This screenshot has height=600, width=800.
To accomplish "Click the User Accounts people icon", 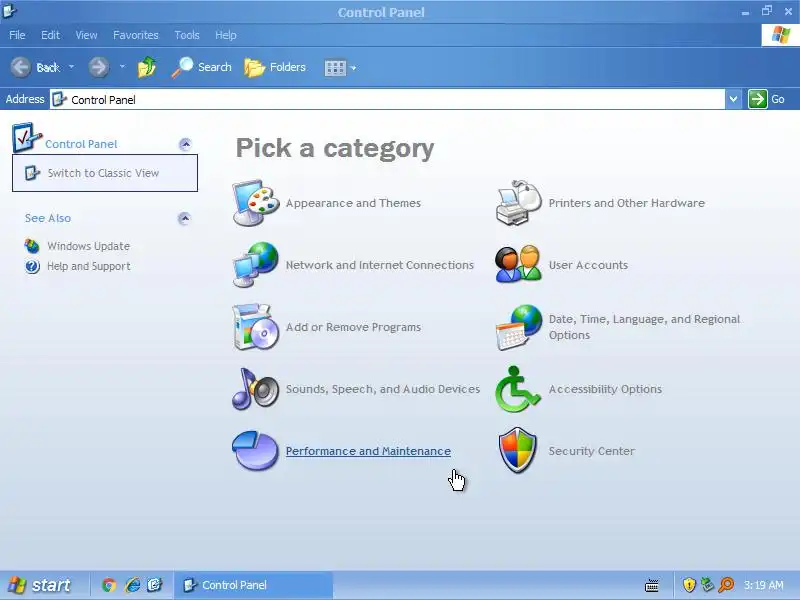I will (x=518, y=264).
